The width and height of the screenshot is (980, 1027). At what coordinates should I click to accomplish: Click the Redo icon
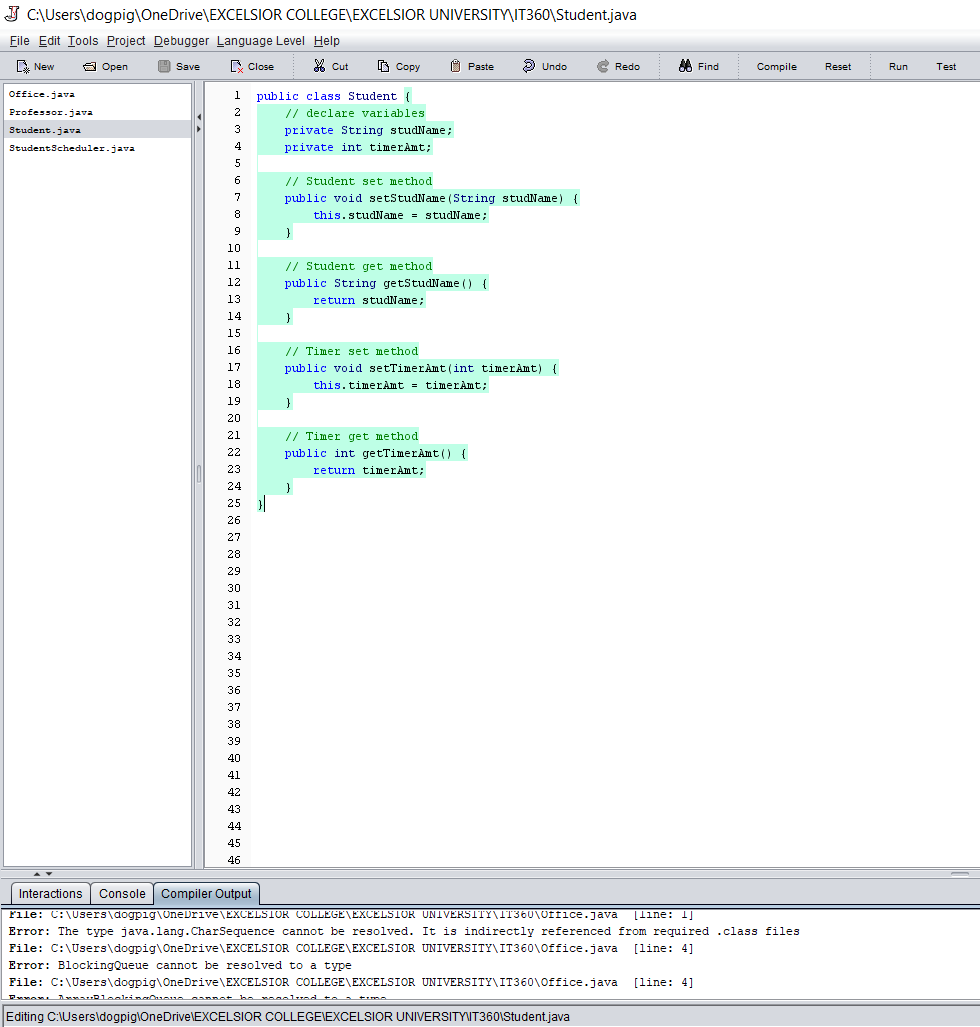(601, 66)
